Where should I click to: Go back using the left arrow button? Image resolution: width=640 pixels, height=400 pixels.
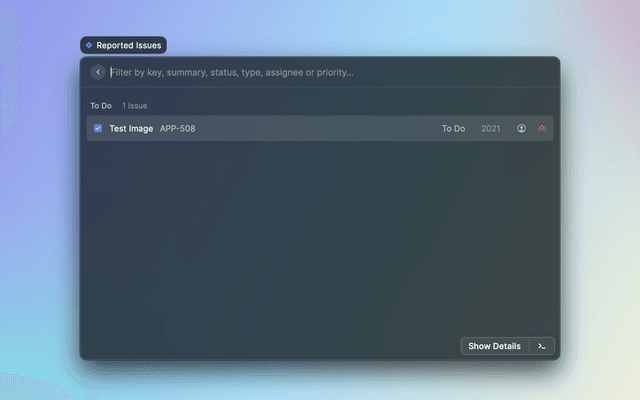pyautogui.click(x=98, y=72)
